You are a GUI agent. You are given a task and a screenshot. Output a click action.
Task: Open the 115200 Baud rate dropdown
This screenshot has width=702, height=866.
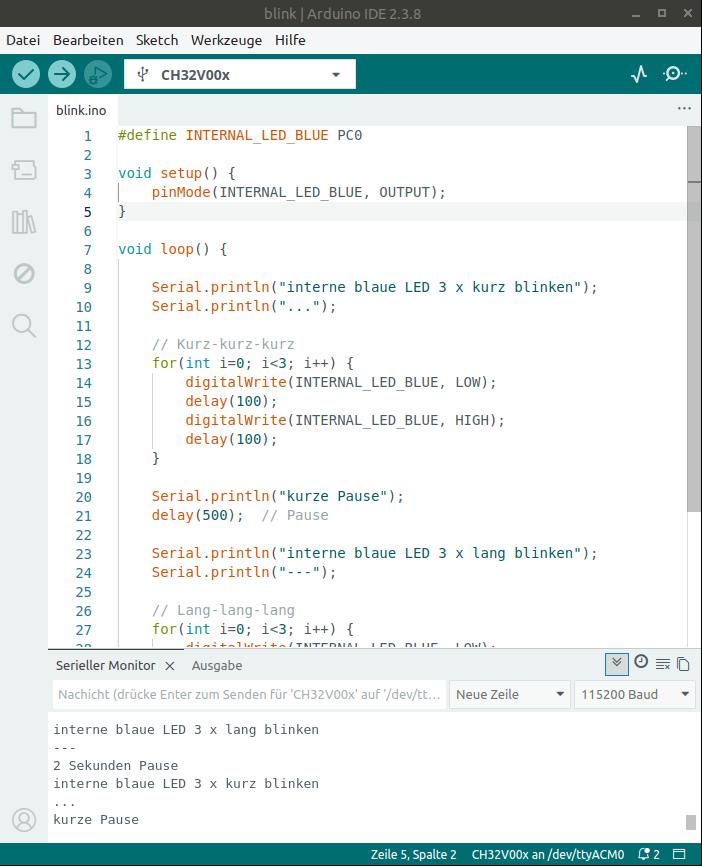(635, 694)
